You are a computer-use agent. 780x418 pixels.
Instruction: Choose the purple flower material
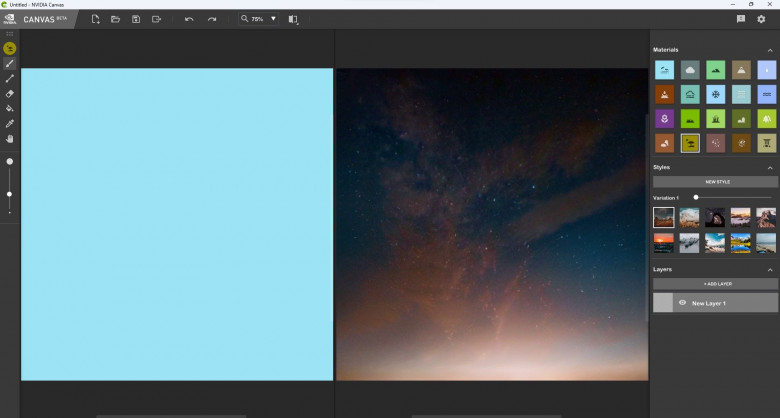pos(664,119)
